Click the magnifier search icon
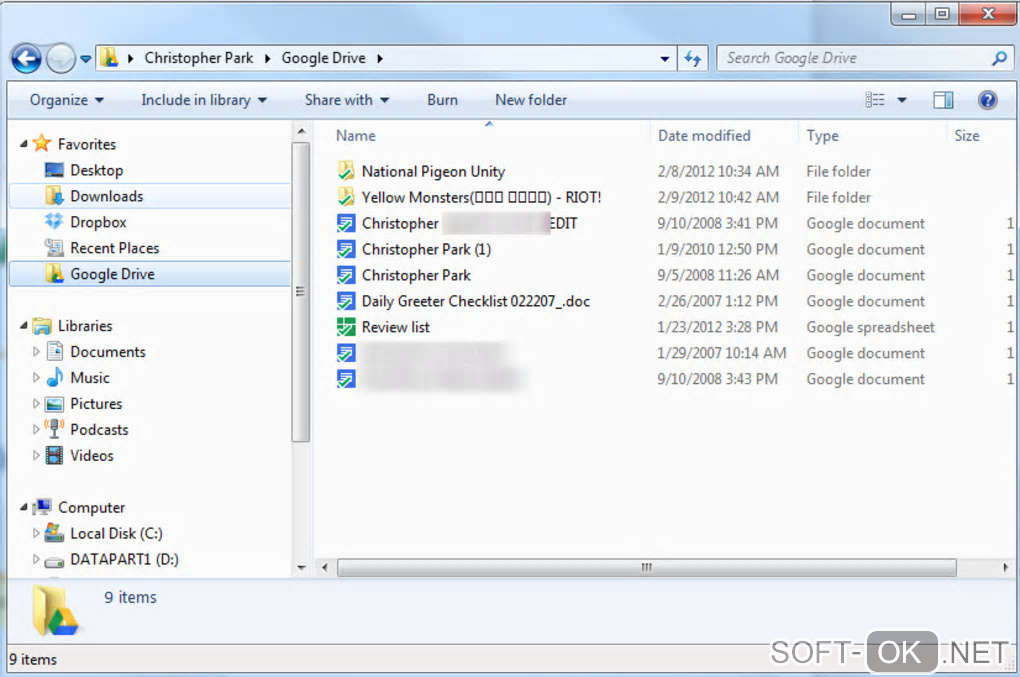The image size is (1020, 677). click(999, 59)
